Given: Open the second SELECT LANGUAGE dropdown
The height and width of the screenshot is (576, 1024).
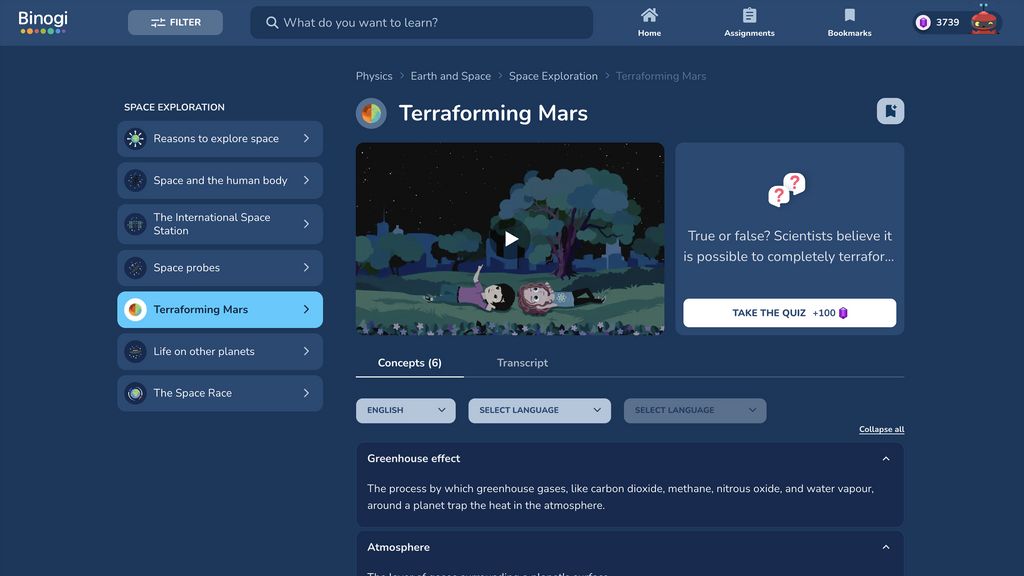Looking at the screenshot, I should (539, 411).
